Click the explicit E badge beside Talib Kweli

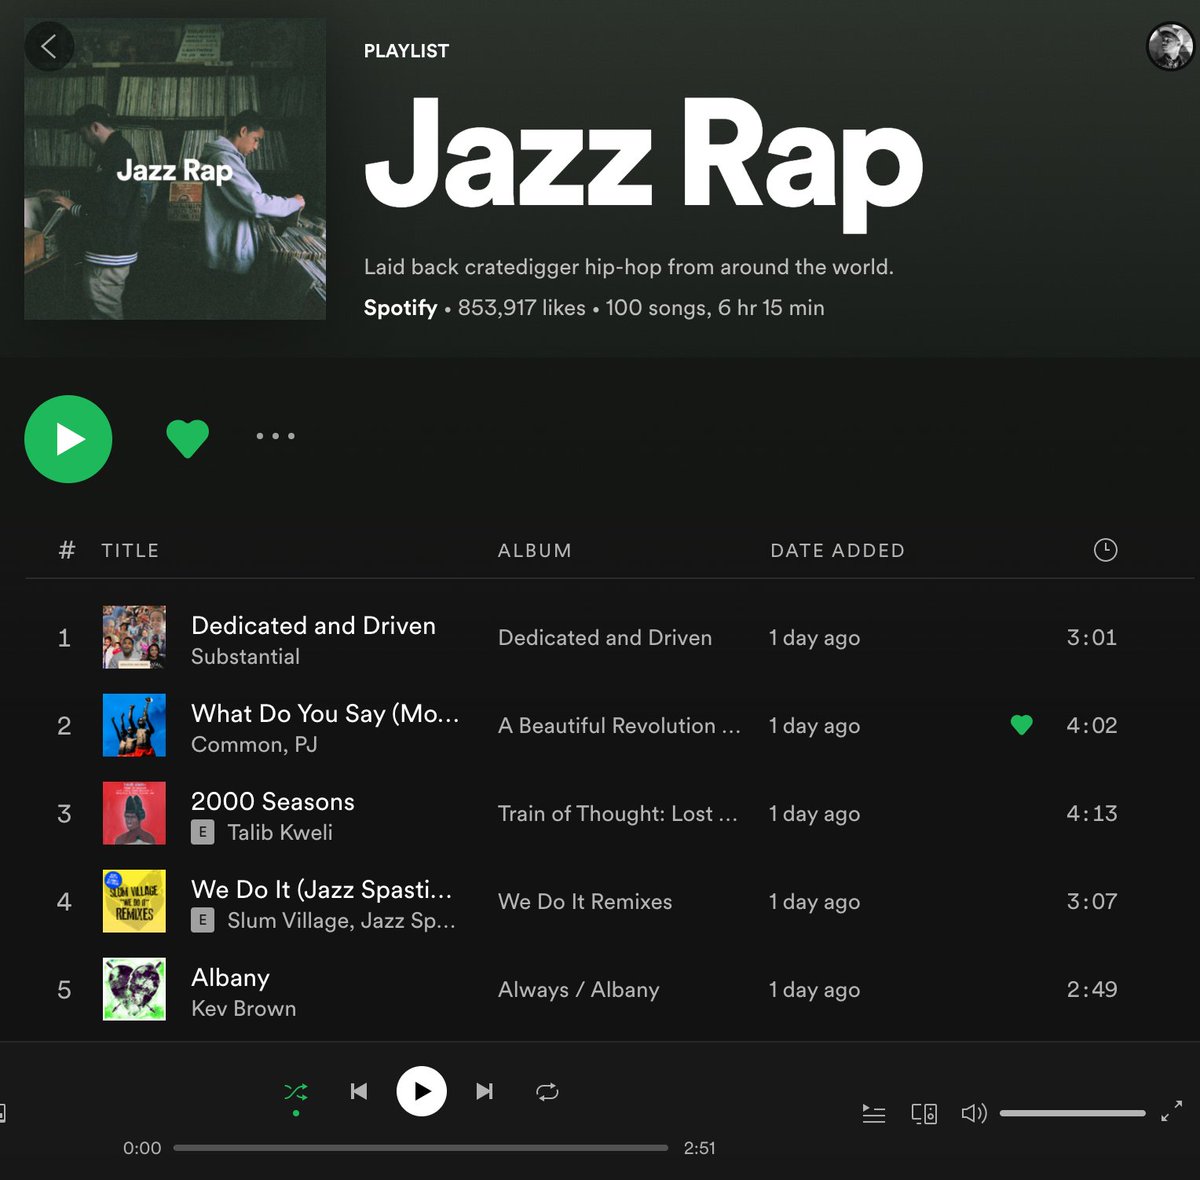tap(202, 832)
